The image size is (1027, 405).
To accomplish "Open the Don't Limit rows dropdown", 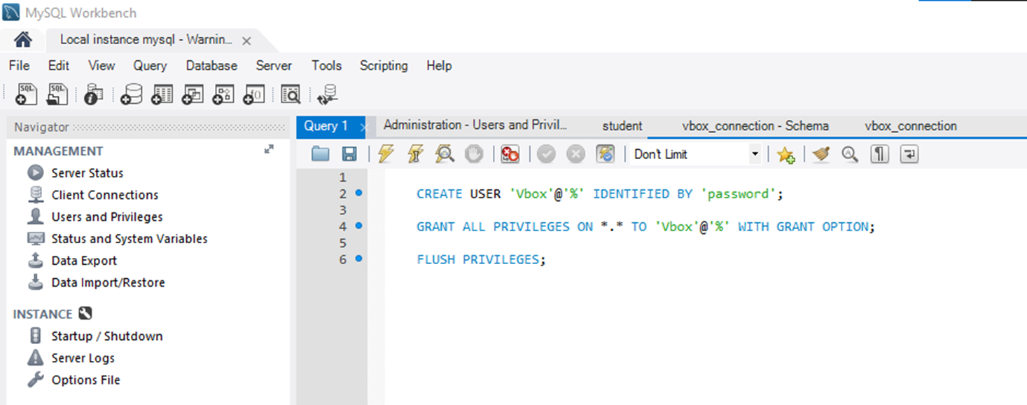I will (755, 155).
